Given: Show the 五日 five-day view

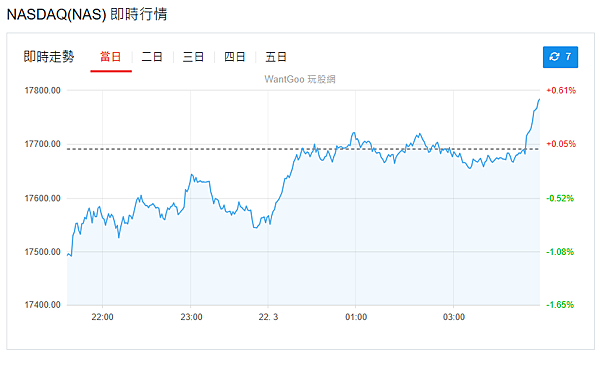Looking at the screenshot, I should click(276, 57).
